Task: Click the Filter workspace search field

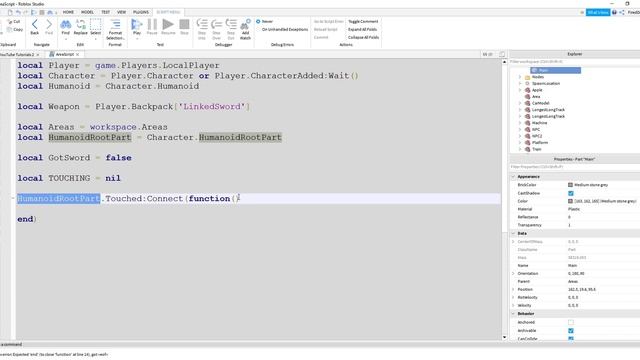Action: (x=575, y=62)
